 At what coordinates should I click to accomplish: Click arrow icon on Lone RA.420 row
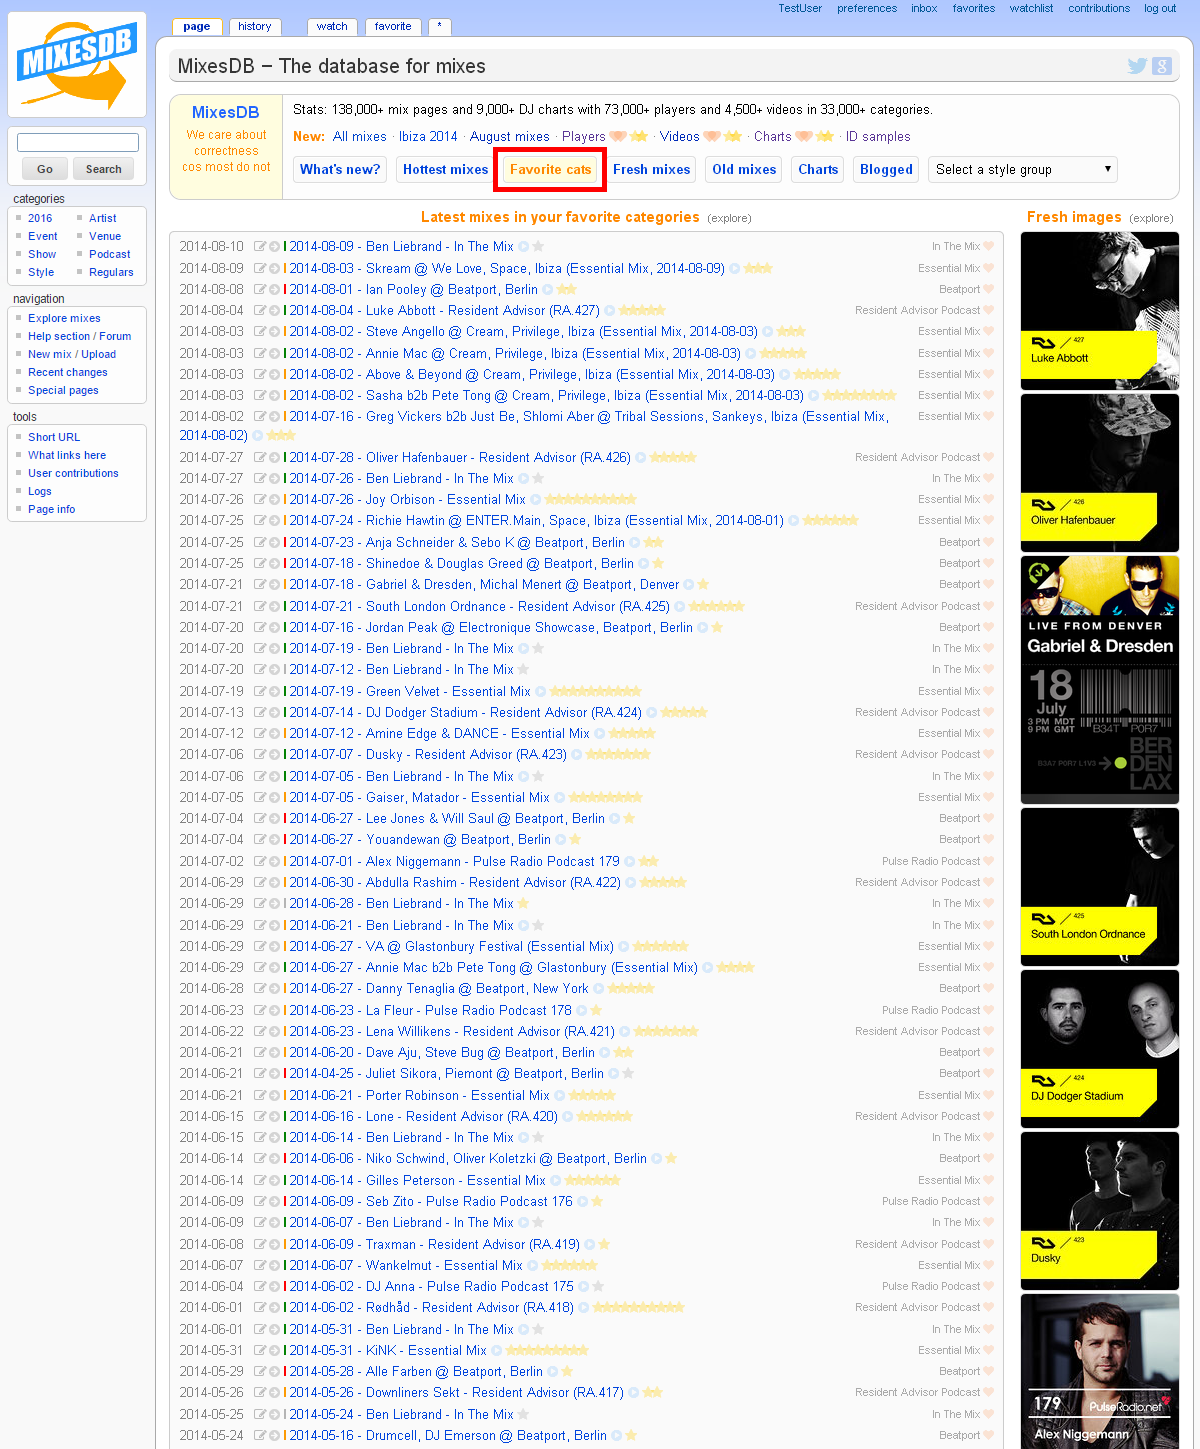[x=274, y=1117]
